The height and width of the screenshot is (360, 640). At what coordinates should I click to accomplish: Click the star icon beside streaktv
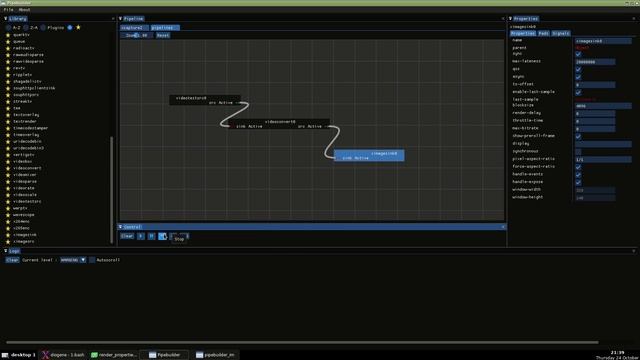pos(8,102)
